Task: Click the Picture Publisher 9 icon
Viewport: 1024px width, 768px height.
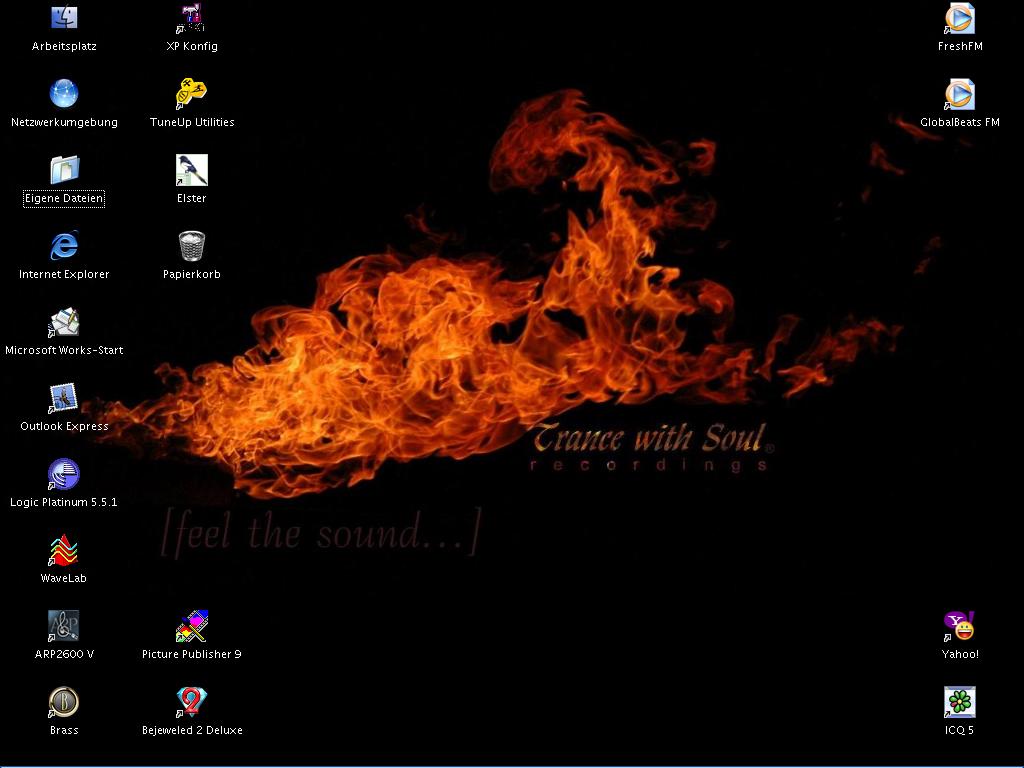Action: (192, 626)
